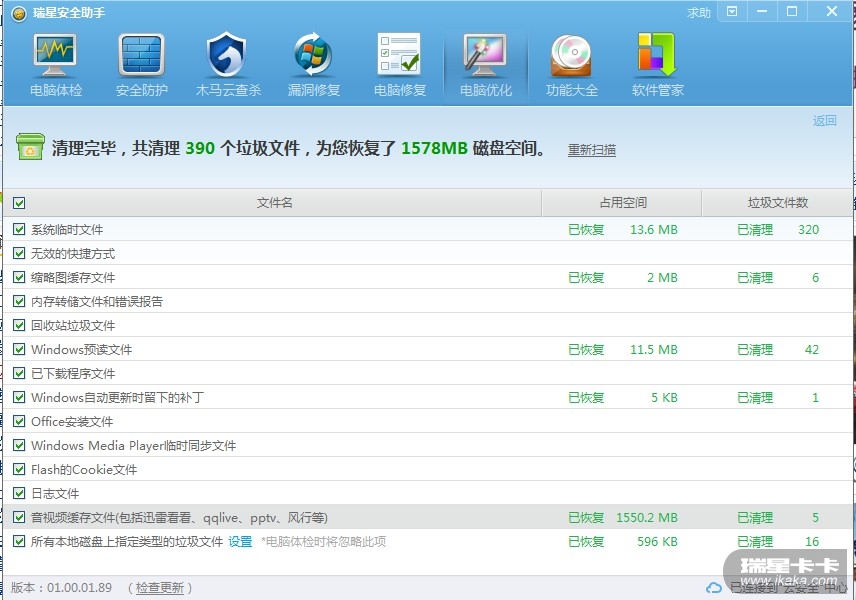
Task: Click the 2 MB size value
Action: [x=662, y=277]
